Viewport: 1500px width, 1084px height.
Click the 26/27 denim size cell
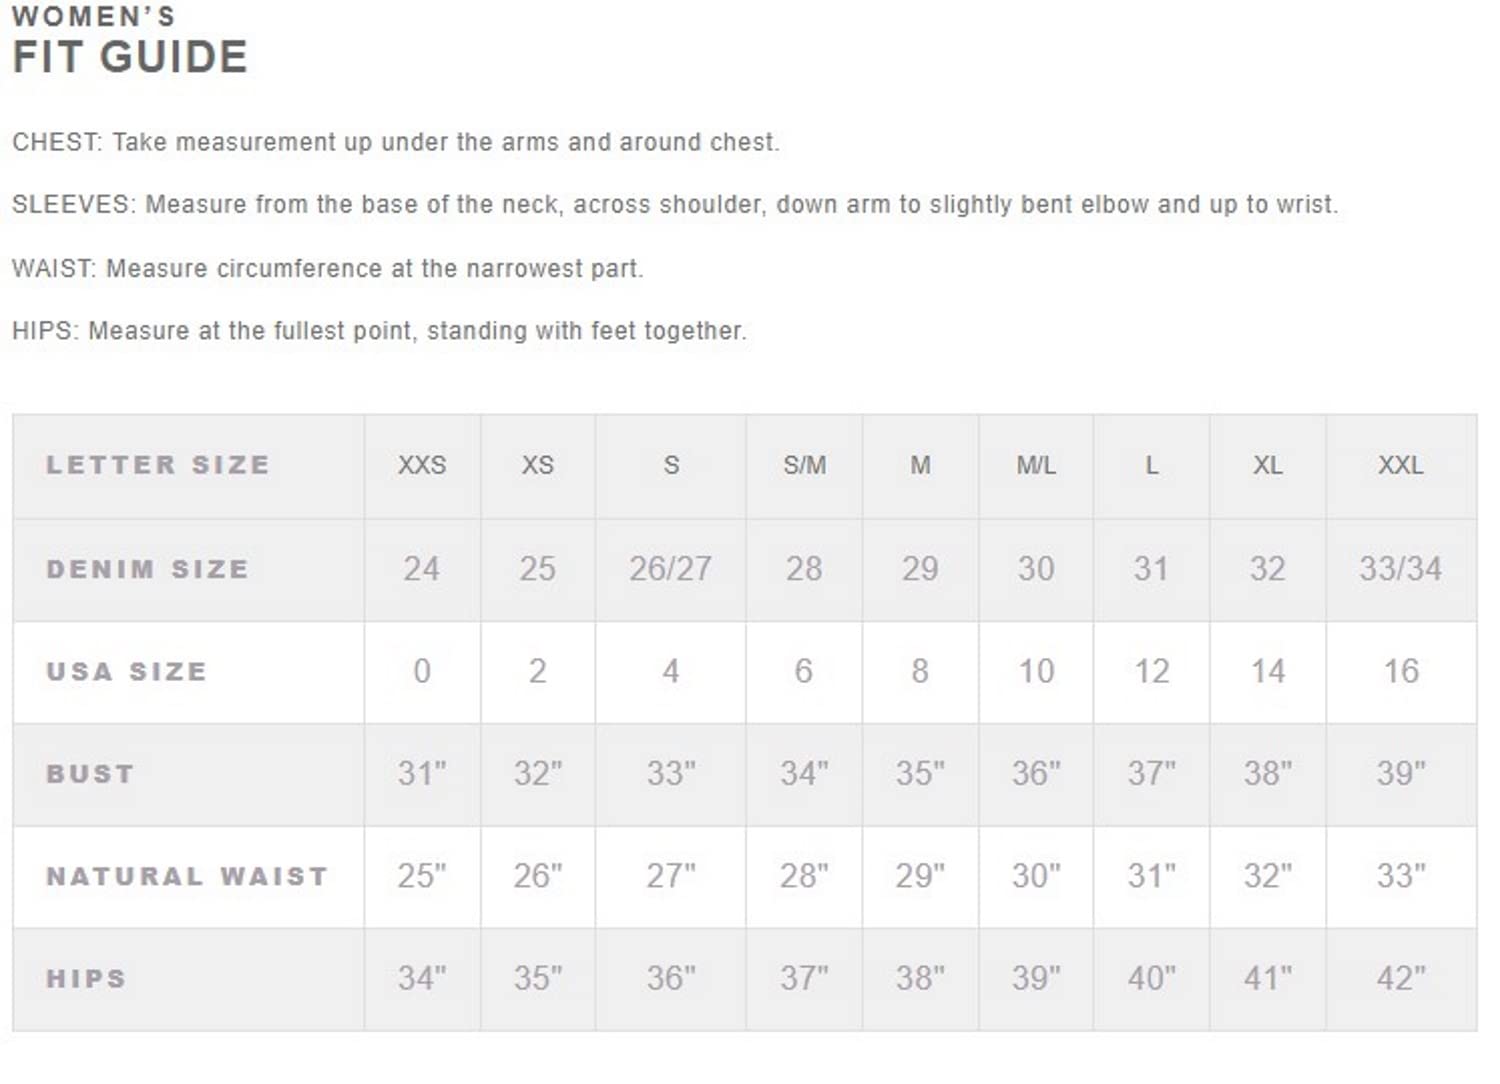pyautogui.click(x=670, y=569)
